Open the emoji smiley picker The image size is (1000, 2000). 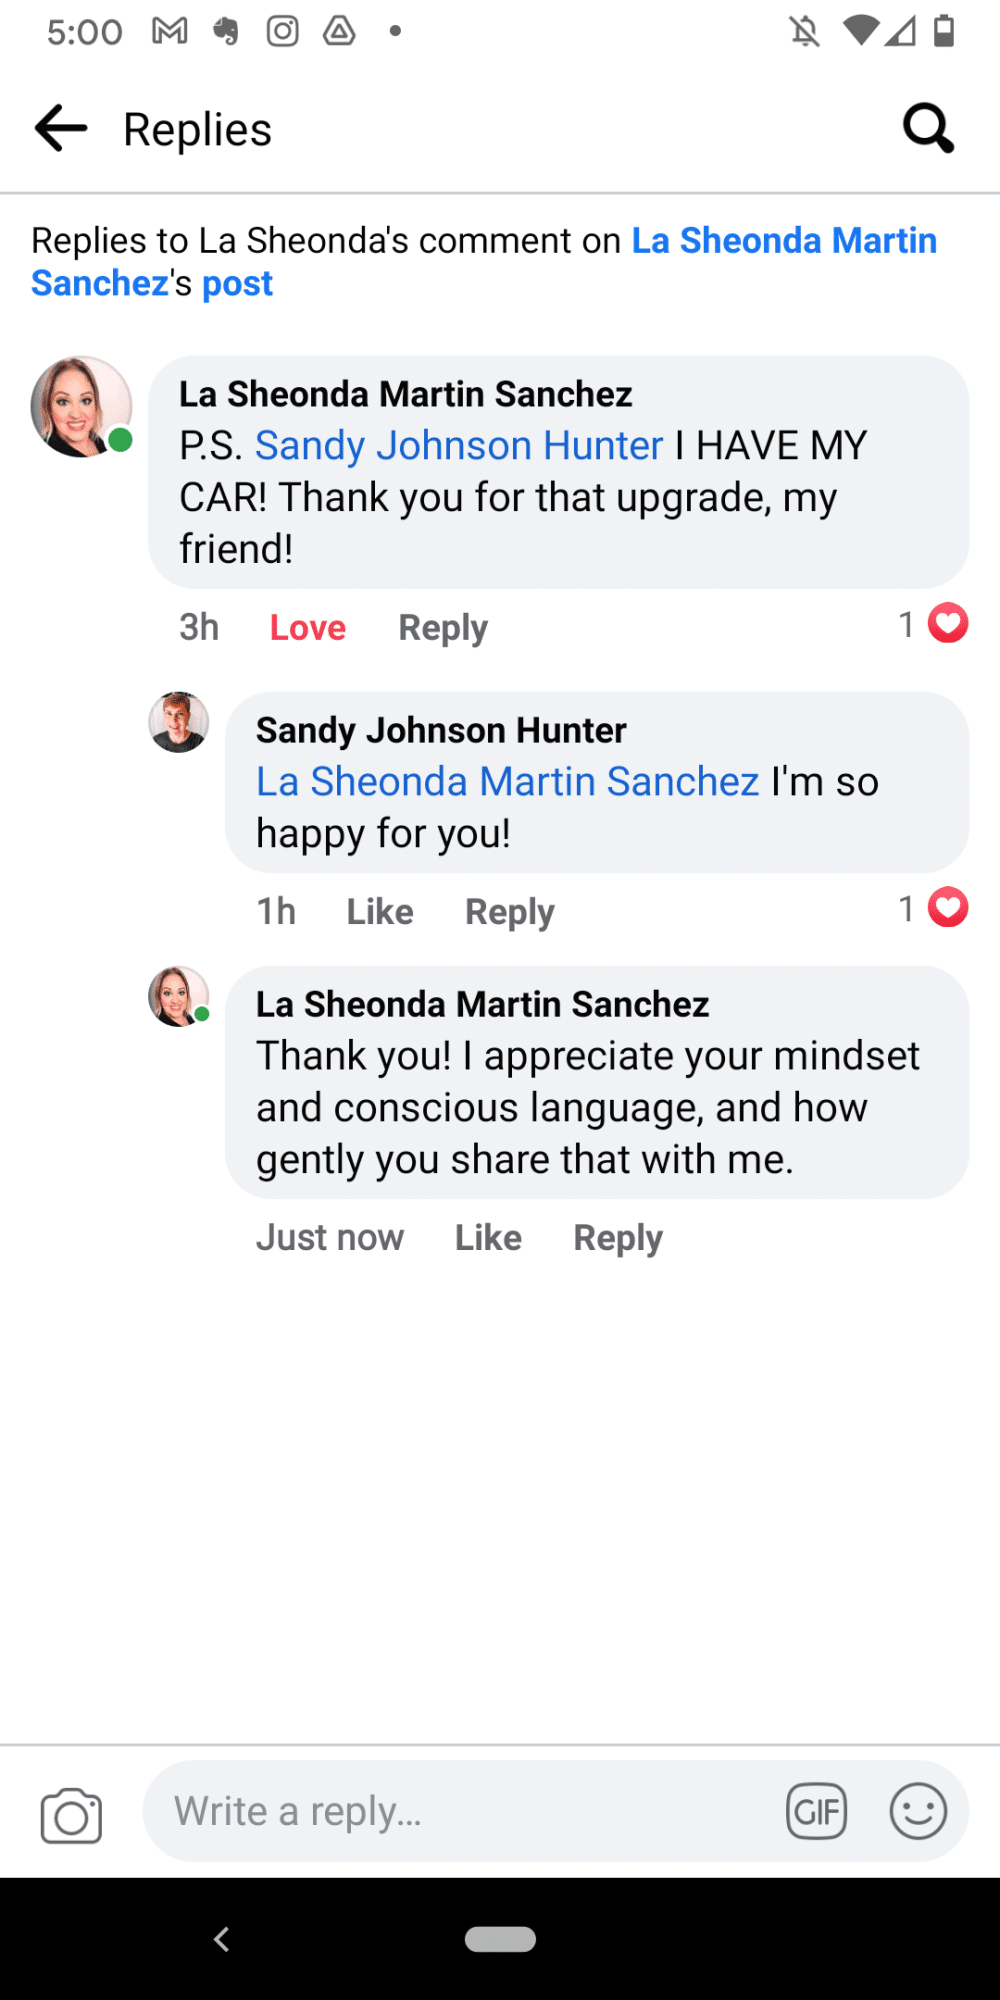[x=918, y=1811]
